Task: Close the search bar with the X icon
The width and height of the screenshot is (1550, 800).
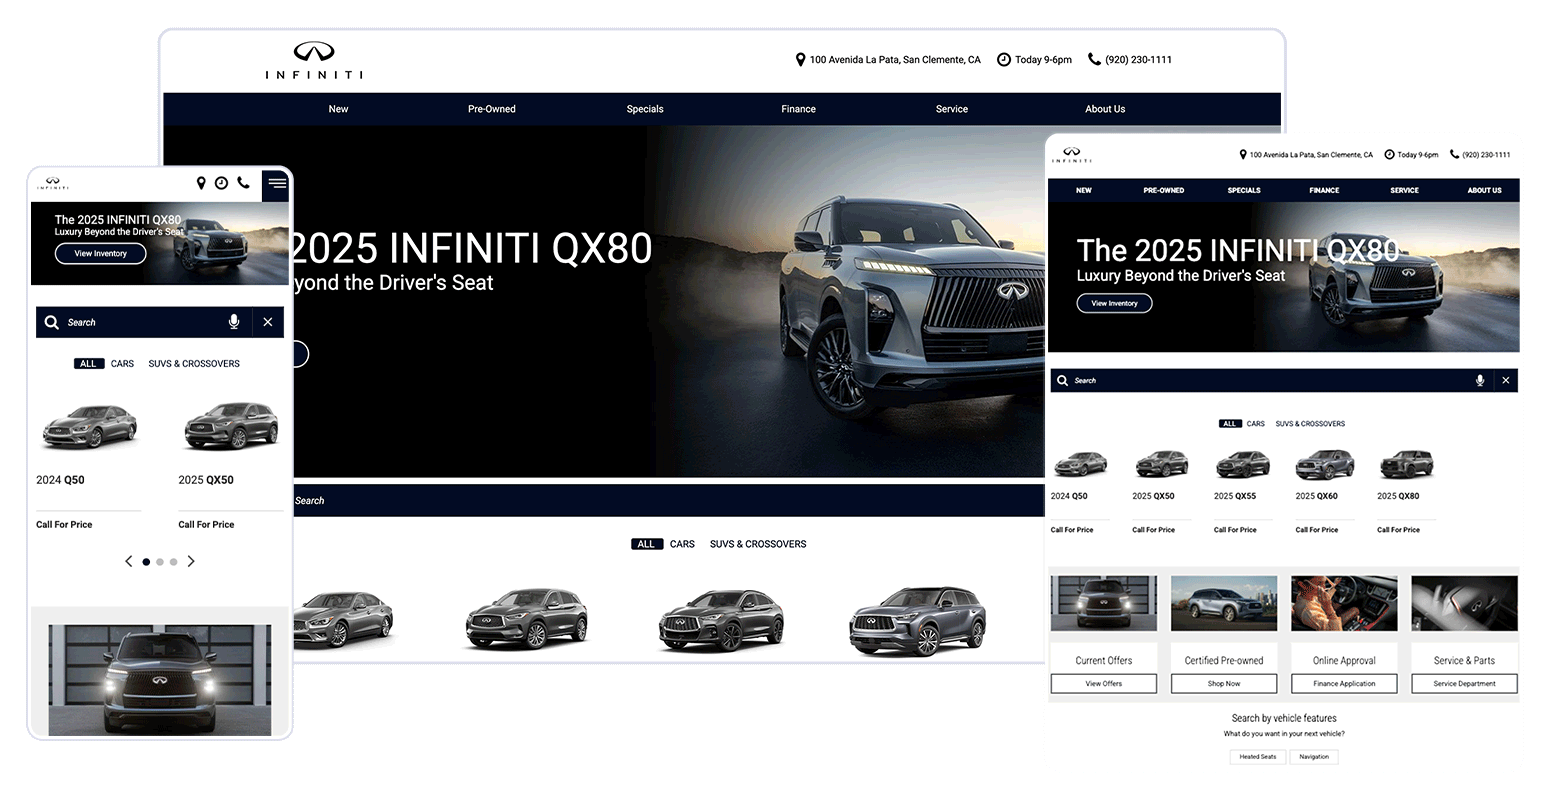Action: point(267,321)
